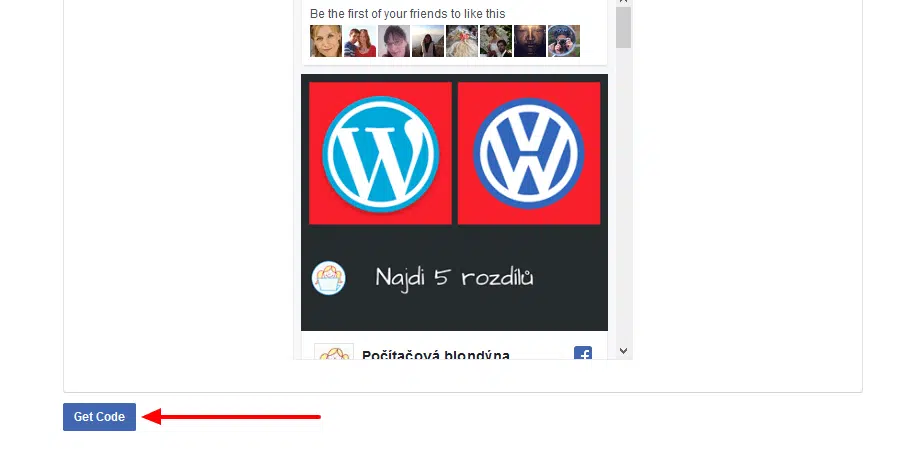922x449 pixels.
Task: Click the seventh friend photo, dark portrait
Action: pos(530,41)
